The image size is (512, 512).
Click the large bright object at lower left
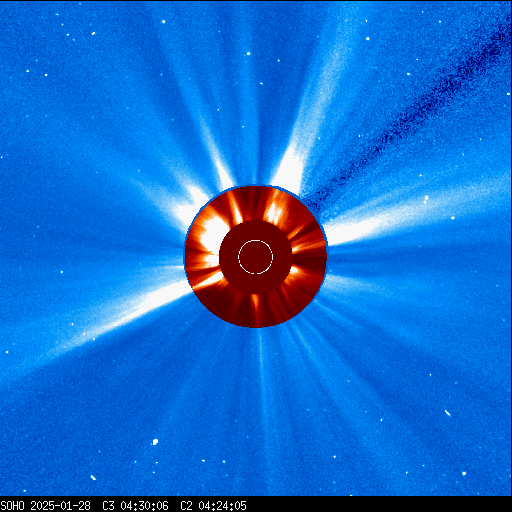tap(155, 442)
